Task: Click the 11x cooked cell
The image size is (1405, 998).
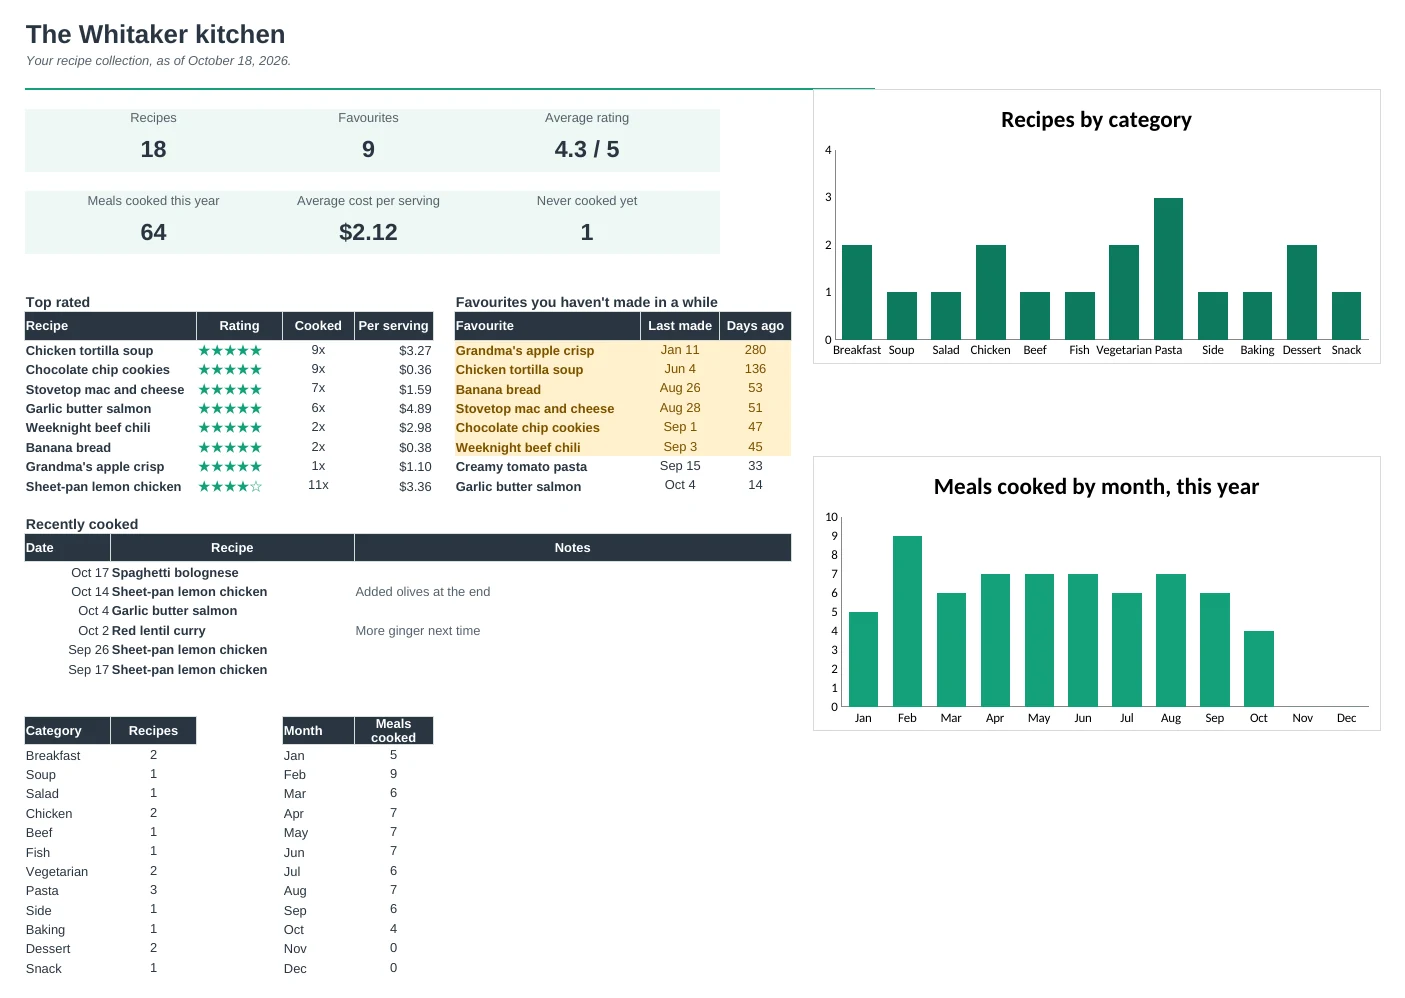Action: click(x=318, y=486)
